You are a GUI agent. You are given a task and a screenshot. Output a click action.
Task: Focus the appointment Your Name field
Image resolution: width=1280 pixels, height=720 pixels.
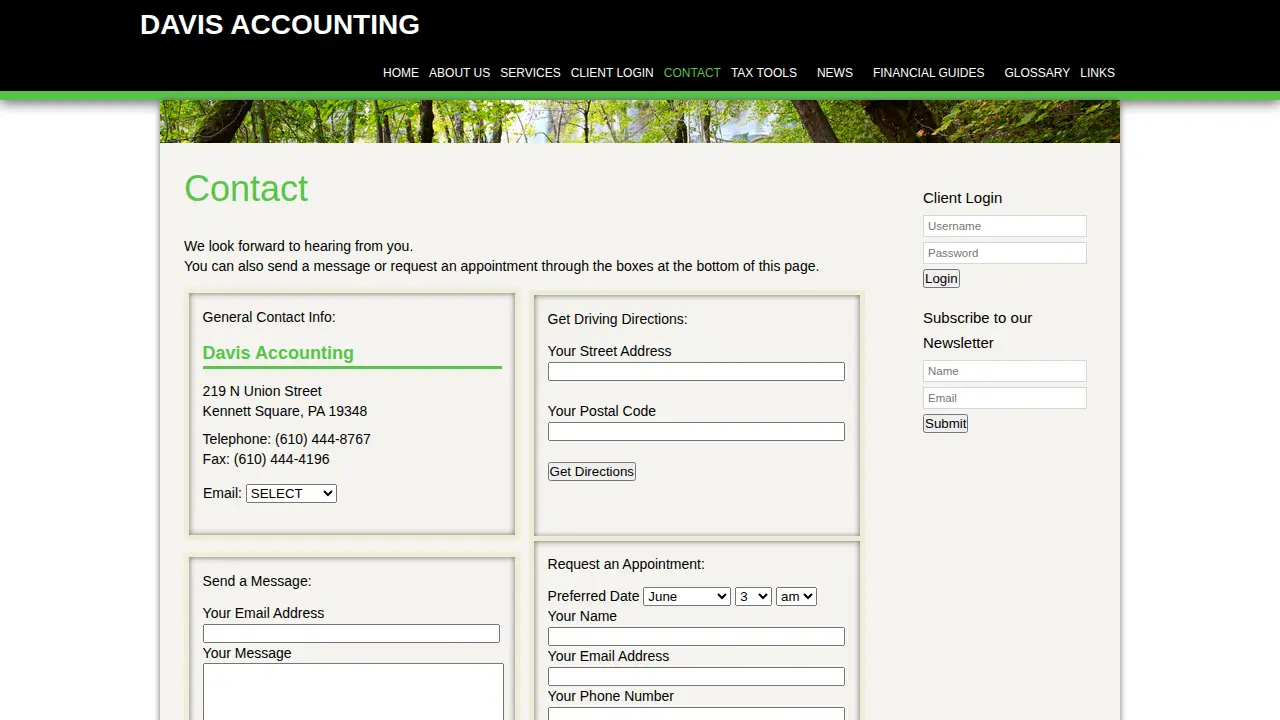(696, 637)
